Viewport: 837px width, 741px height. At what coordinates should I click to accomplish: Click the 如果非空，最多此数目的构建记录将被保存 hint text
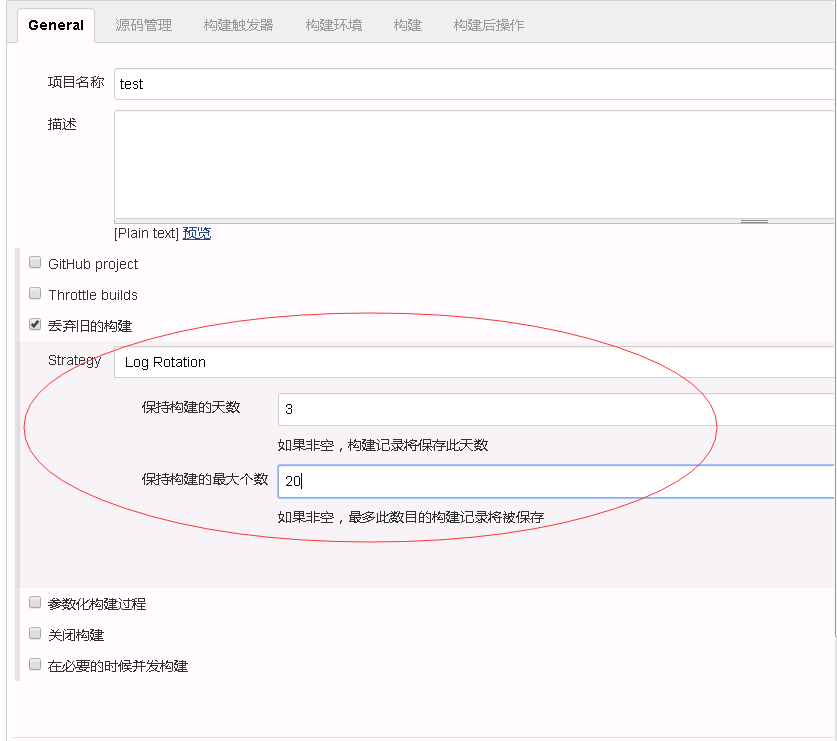click(x=411, y=517)
